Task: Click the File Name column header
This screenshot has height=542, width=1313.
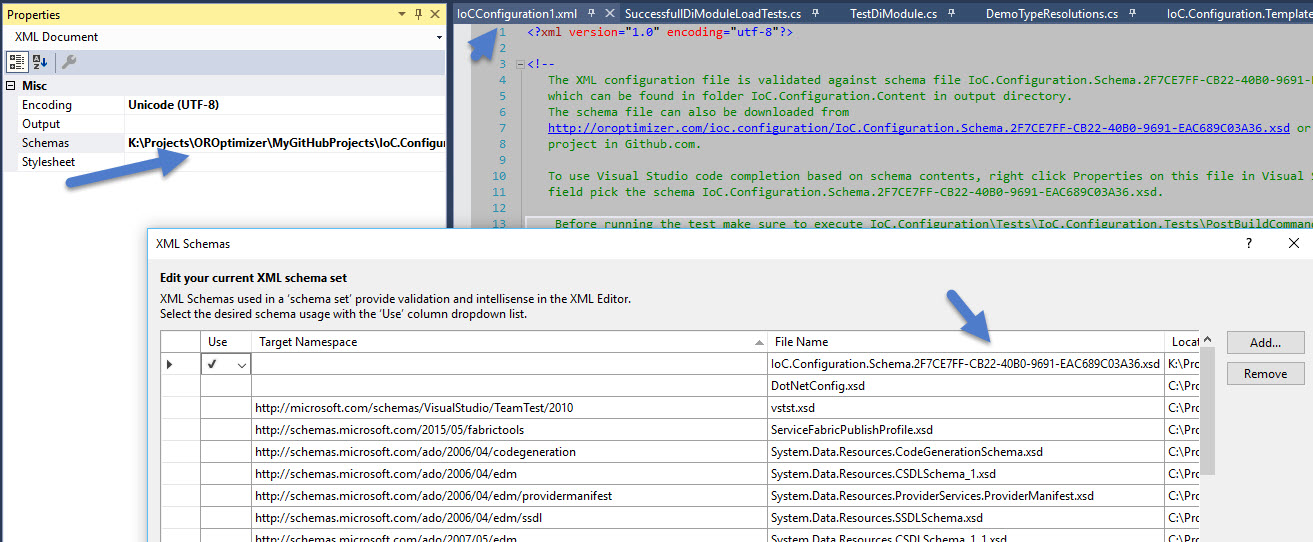Action: click(966, 342)
